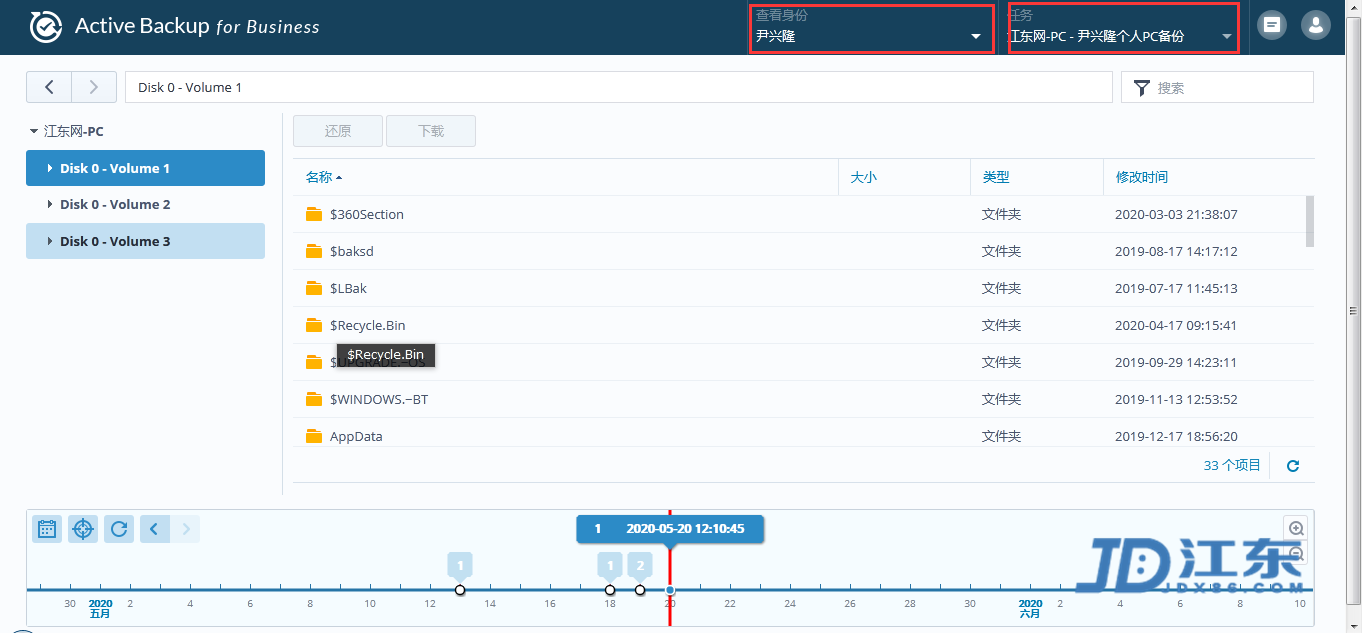Go forward with the right arrow button
Screen dimensions: 1362x633
click(94, 87)
